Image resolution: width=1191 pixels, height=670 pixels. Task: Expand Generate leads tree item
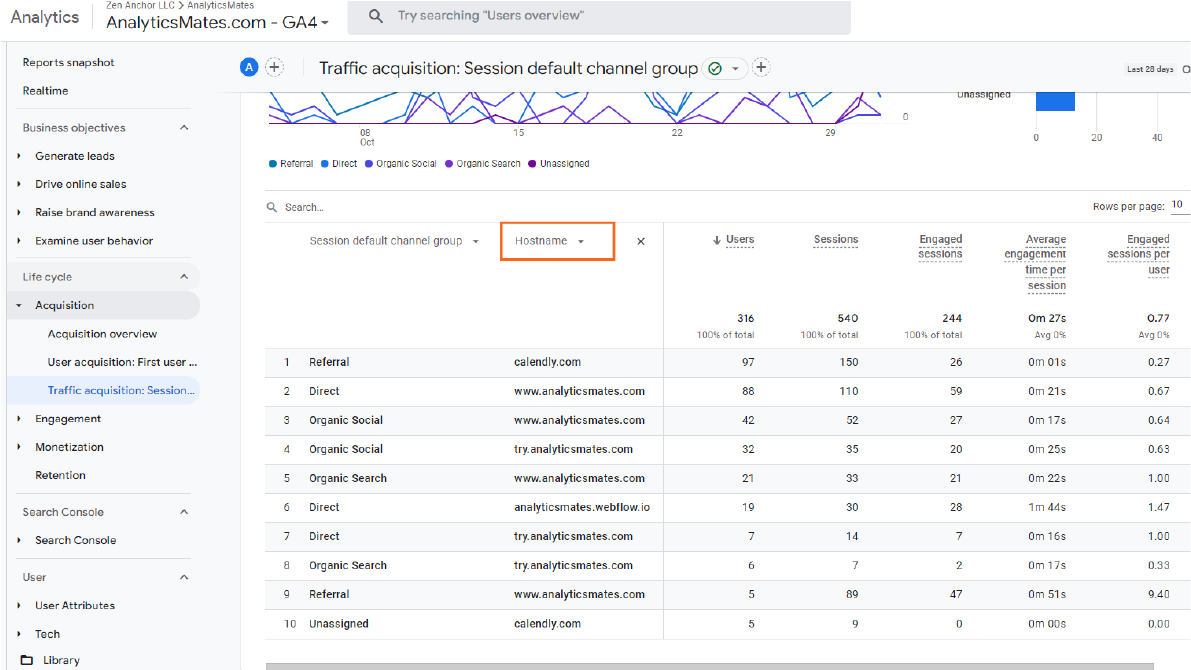pos(19,156)
